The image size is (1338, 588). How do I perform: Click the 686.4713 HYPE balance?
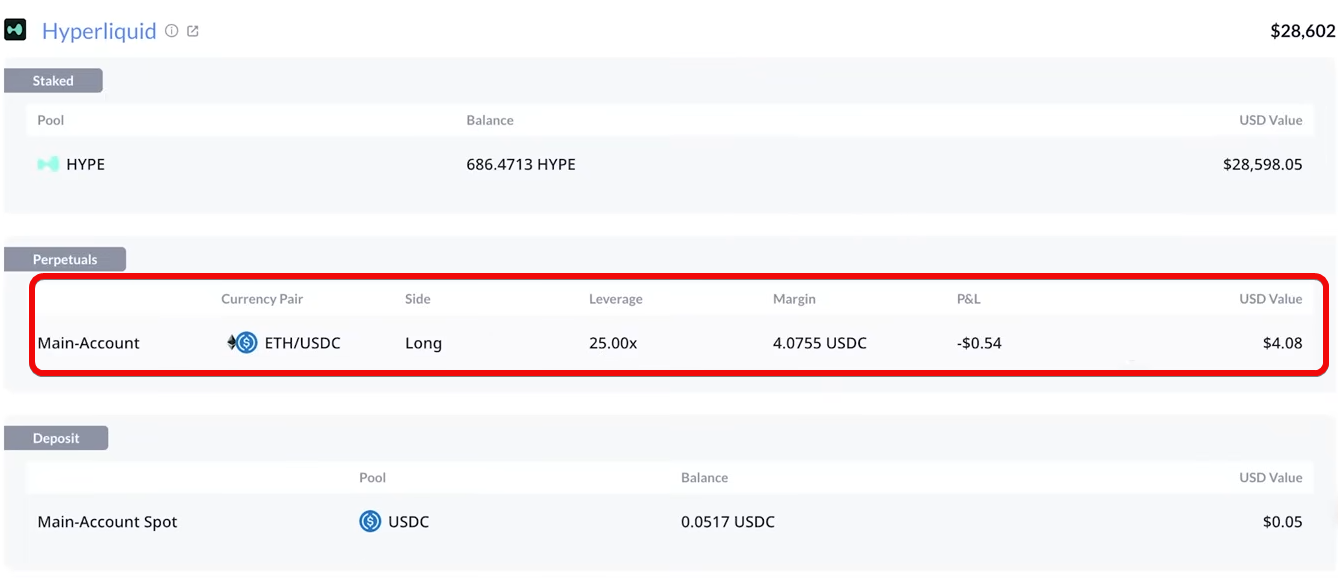520,164
